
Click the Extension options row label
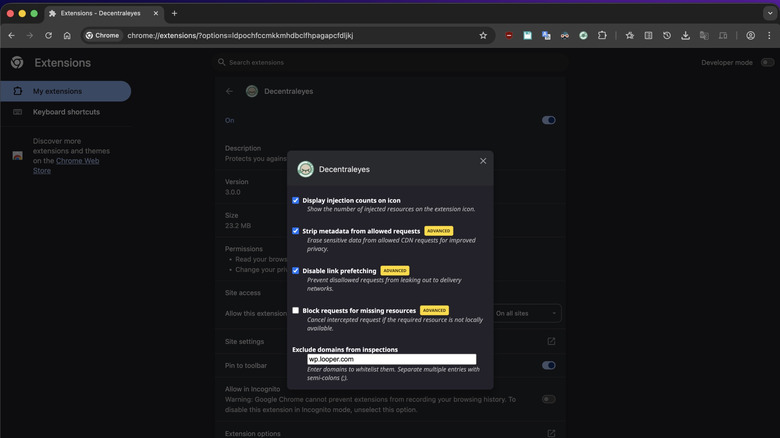253,434
